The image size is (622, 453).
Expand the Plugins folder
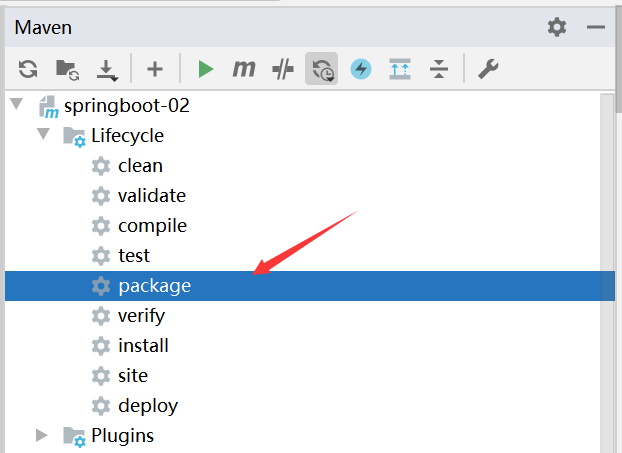[42, 435]
